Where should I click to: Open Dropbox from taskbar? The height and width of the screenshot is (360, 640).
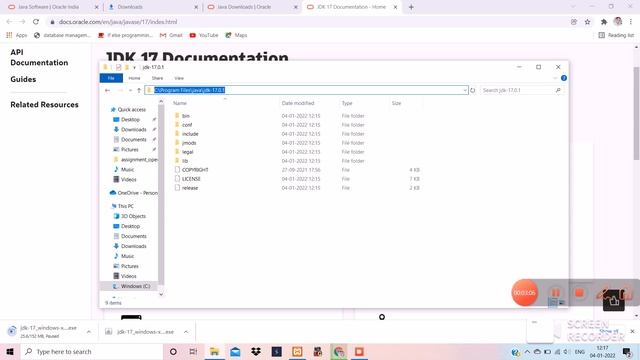tap(256, 351)
